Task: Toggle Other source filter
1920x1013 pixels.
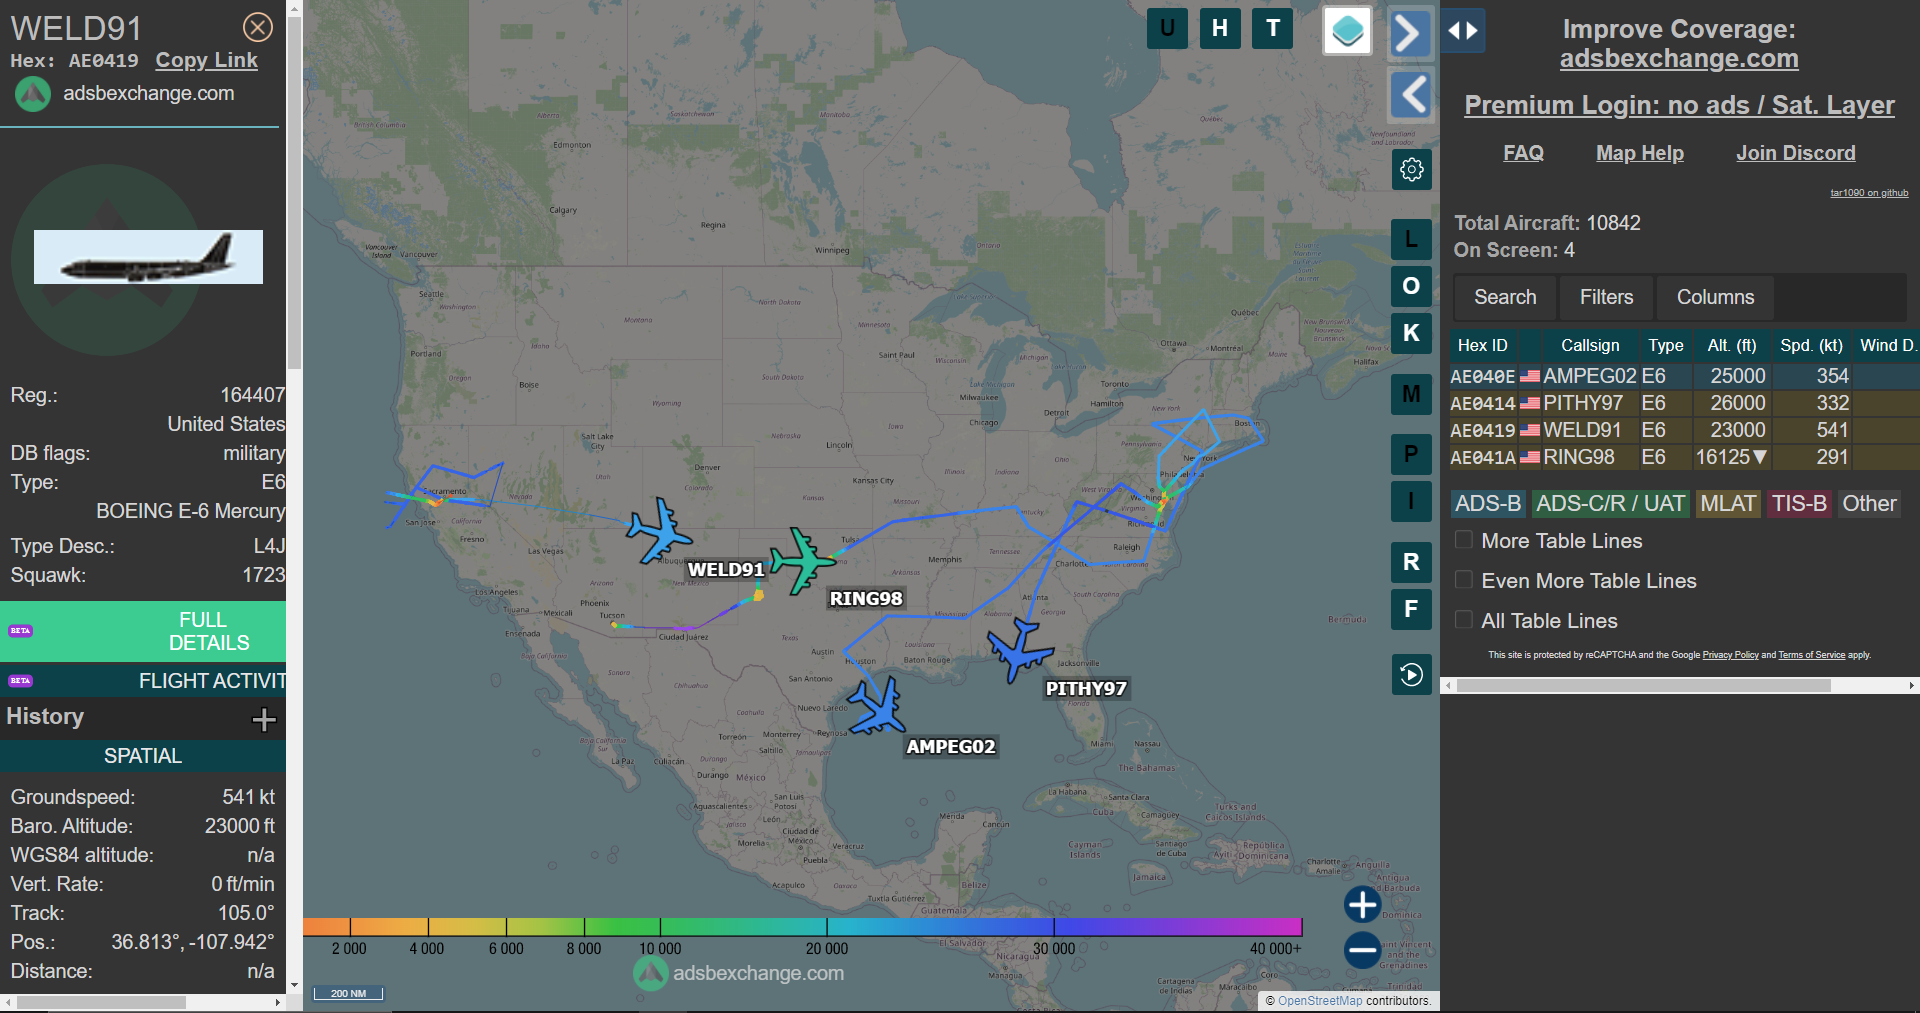Action: pyautogui.click(x=1869, y=504)
